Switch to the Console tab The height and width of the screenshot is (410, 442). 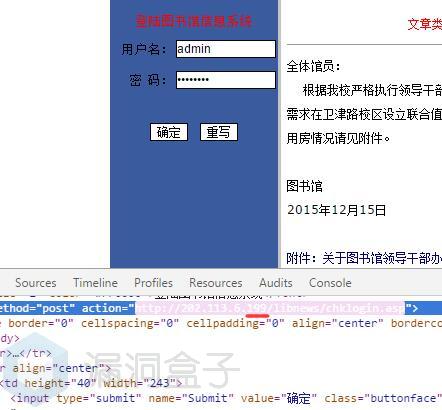pos(330,283)
